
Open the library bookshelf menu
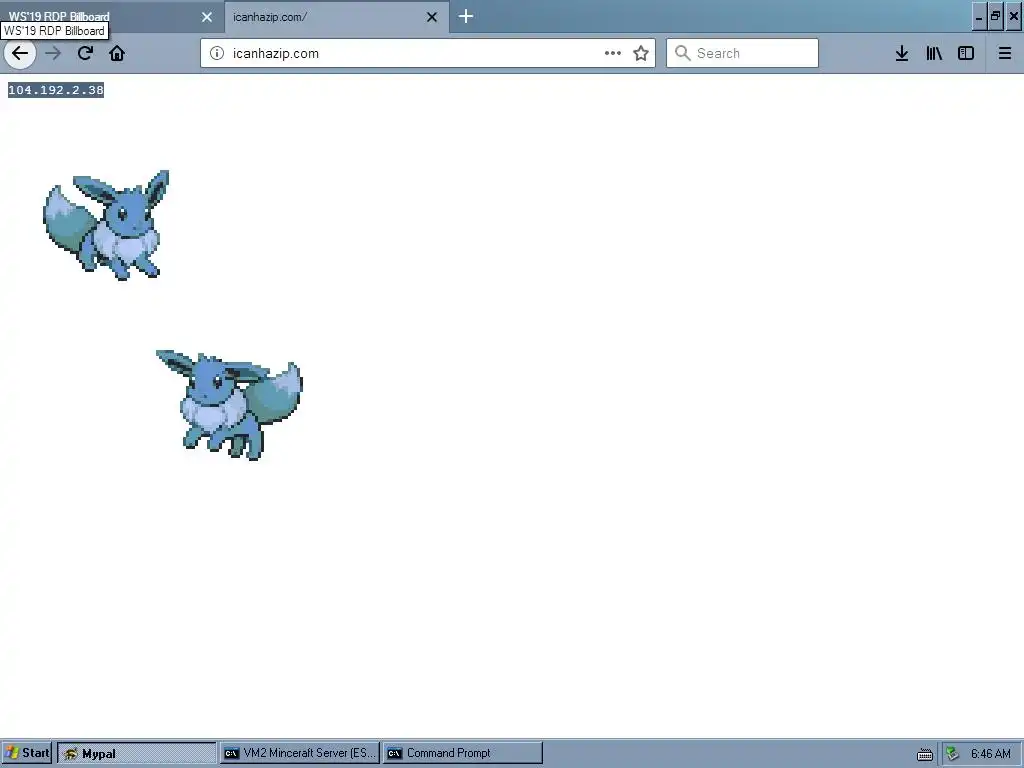coord(934,54)
